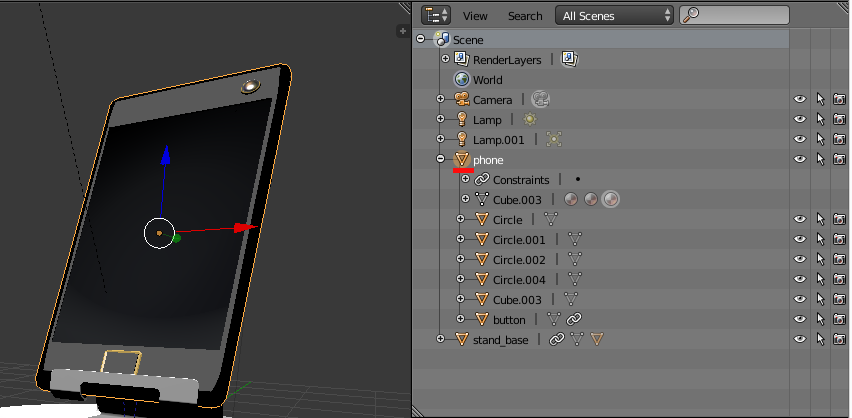The width and height of the screenshot is (852, 418).
Task: Click the outliner search filter field
Action: pyautogui.click(x=734, y=15)
